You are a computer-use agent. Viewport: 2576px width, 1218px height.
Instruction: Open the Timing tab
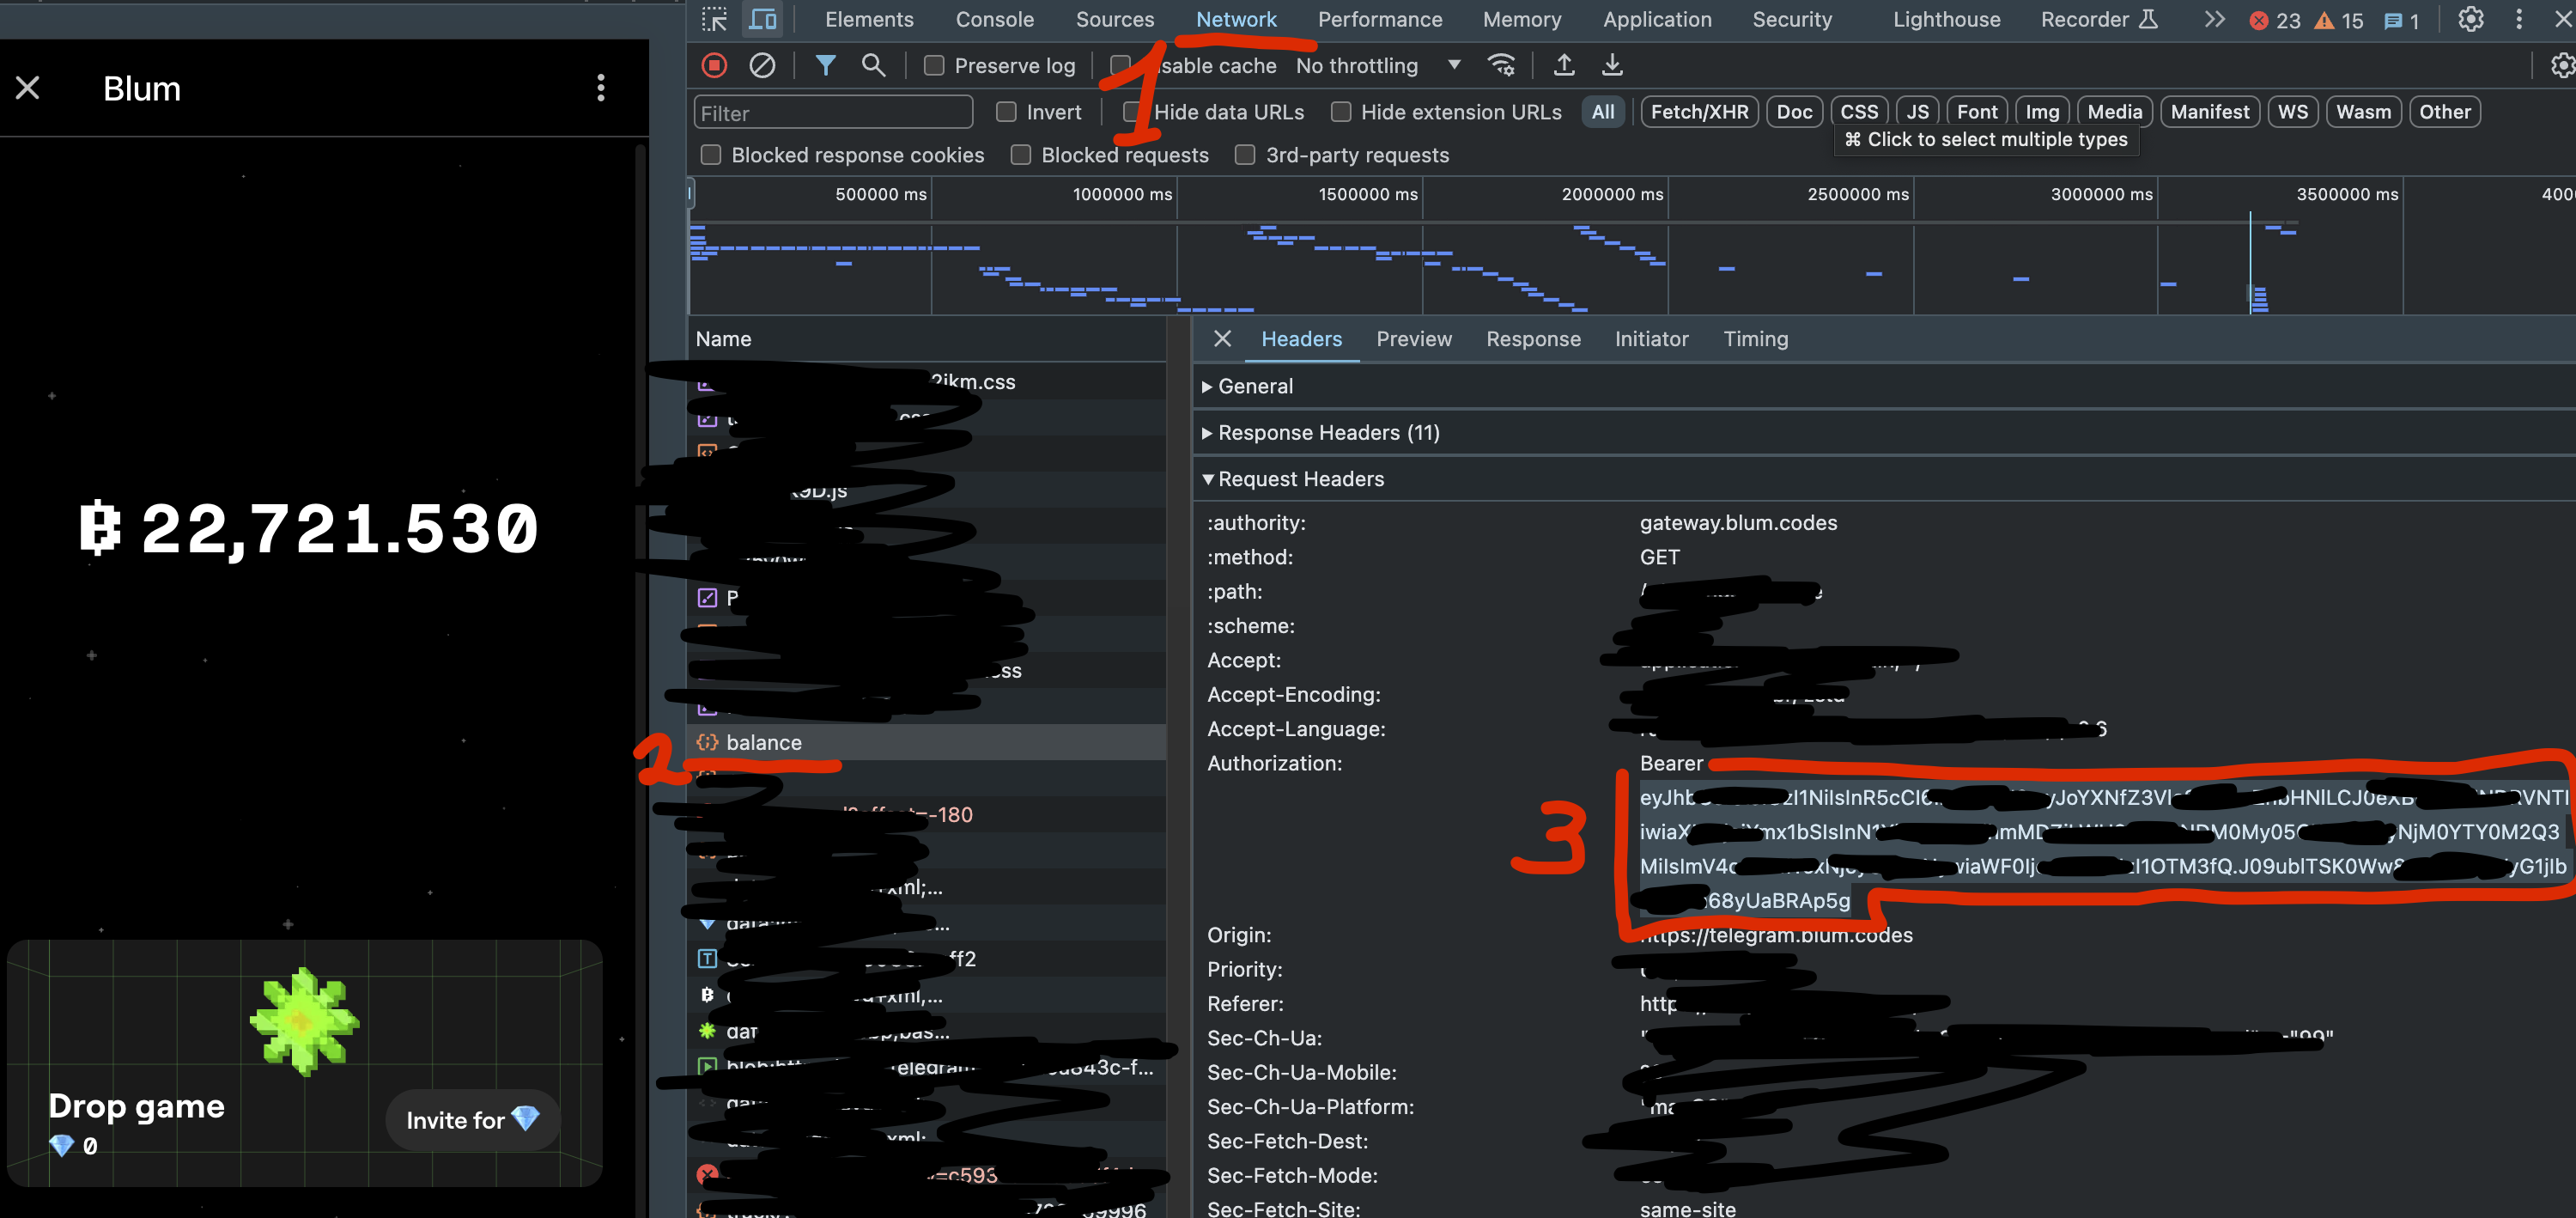point(1755,339)
